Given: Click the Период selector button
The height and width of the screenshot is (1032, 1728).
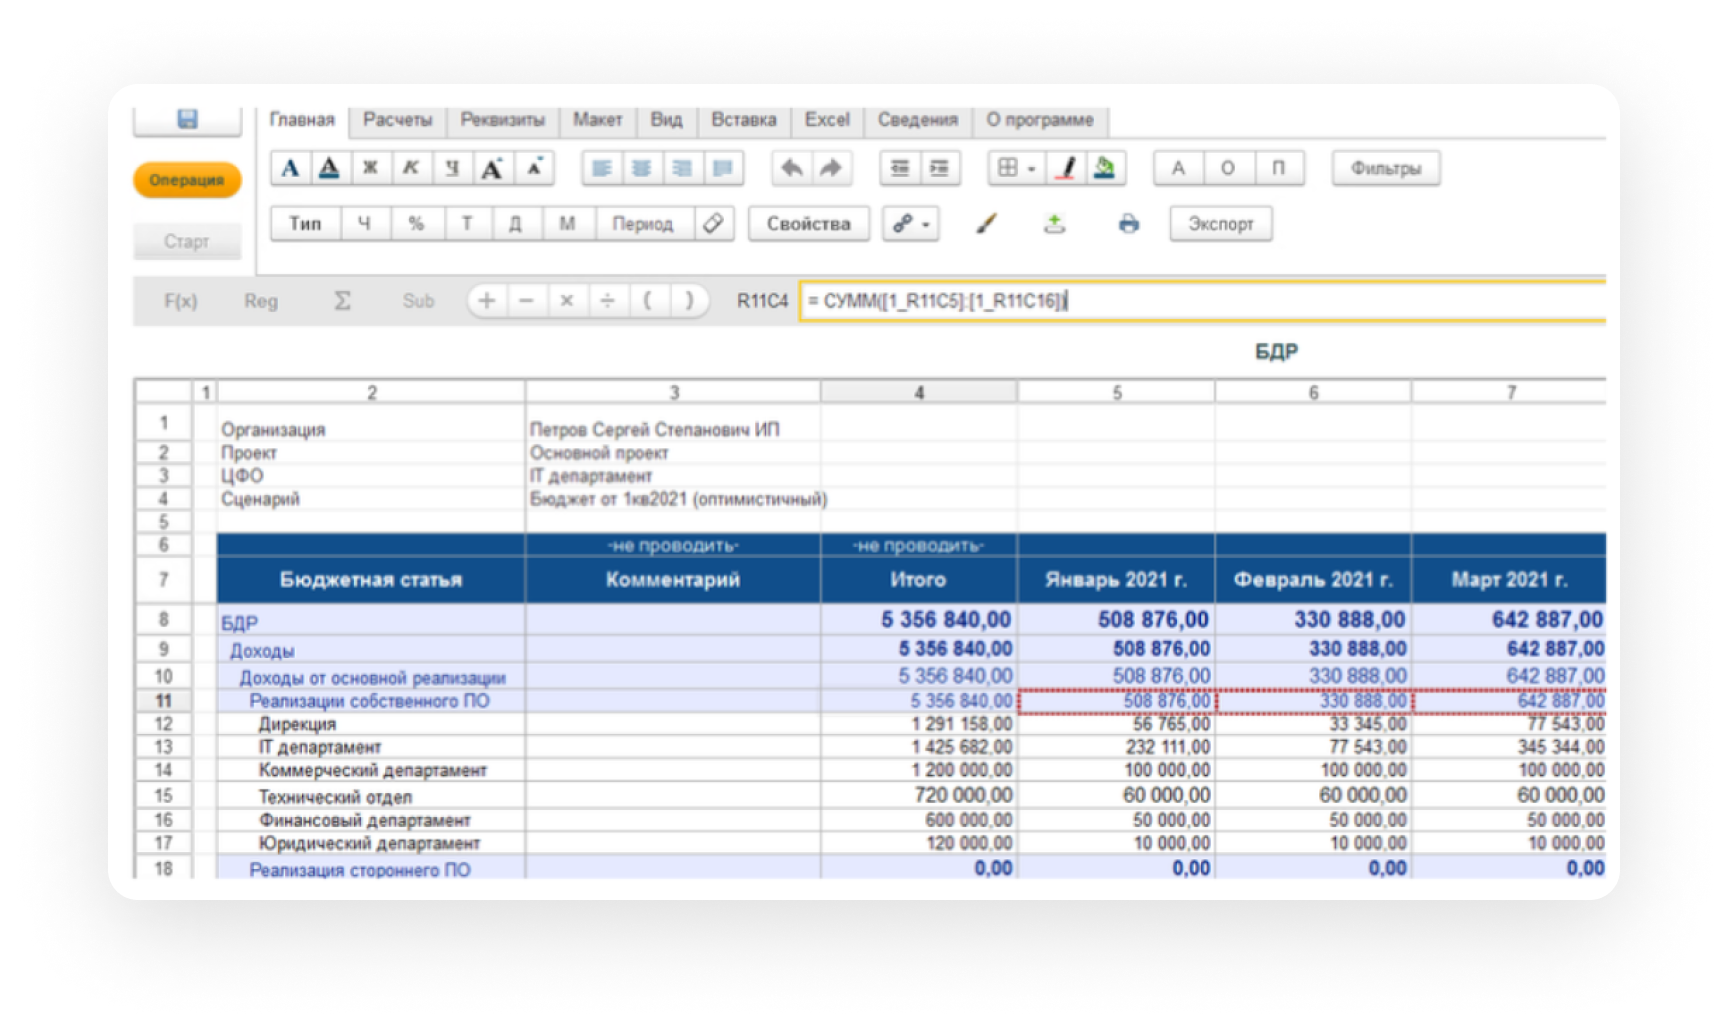Looking at the screenshot, I should tap(642, 224).
